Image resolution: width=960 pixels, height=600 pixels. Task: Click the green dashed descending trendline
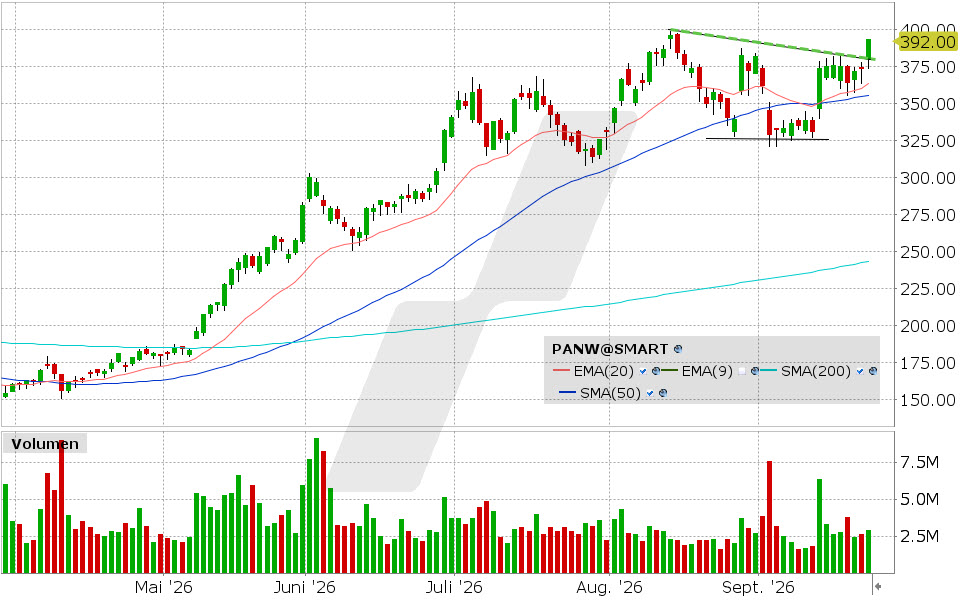[x=771, y=44]
